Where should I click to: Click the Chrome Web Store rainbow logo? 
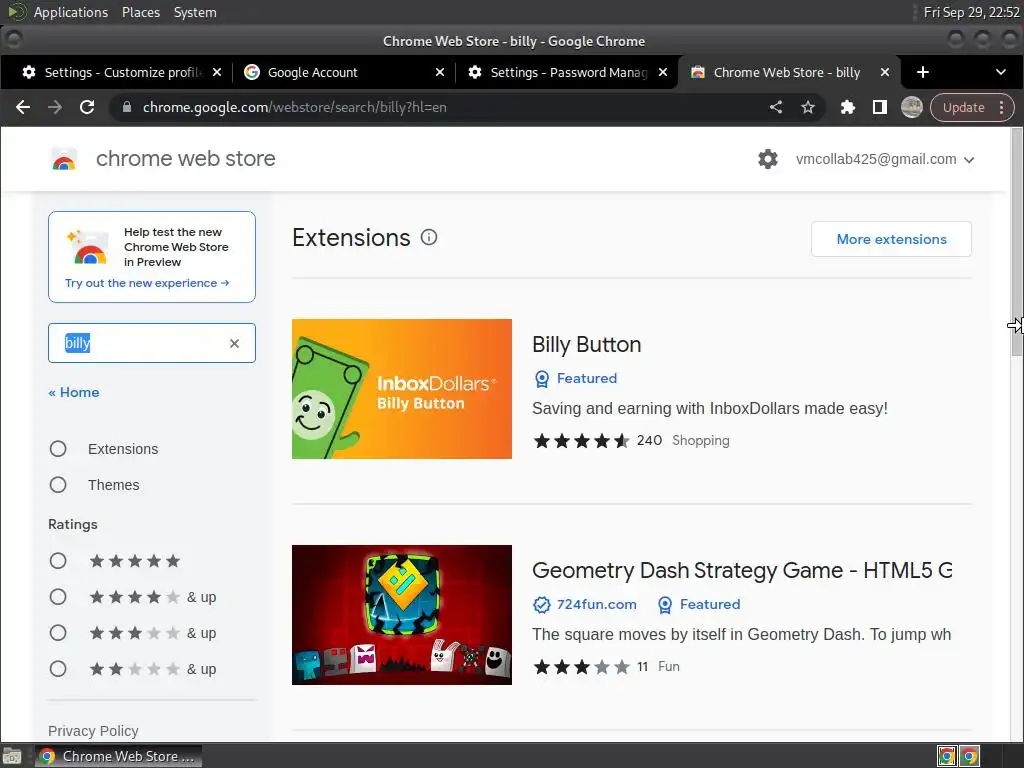point(64,159)
